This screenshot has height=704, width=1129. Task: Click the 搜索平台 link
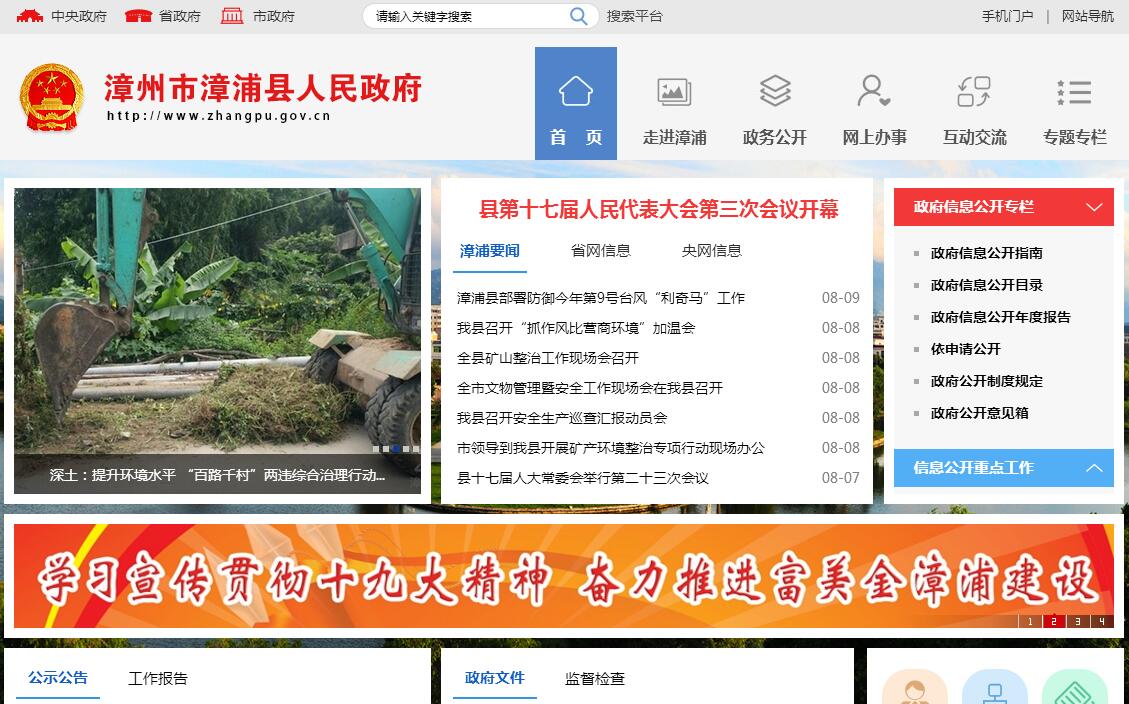tap(634, 16)
